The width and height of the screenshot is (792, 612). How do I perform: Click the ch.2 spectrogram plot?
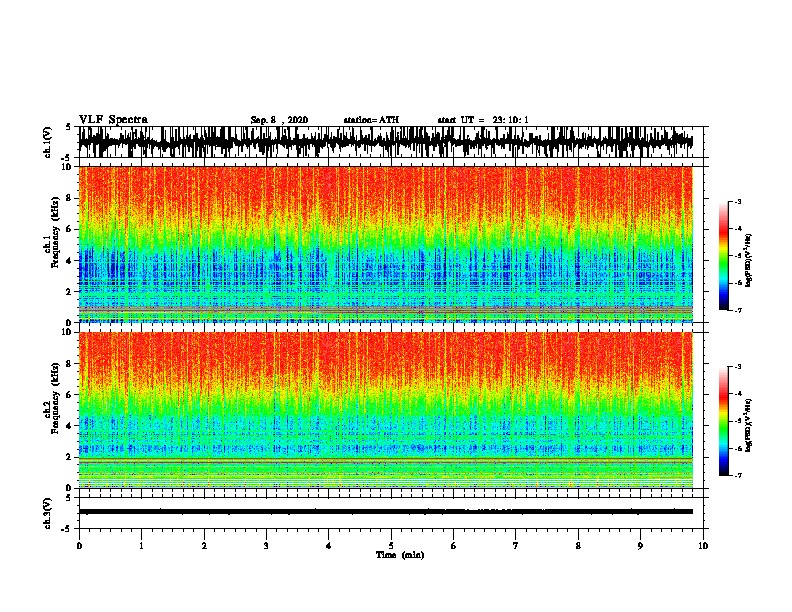[x=386, y=410]
